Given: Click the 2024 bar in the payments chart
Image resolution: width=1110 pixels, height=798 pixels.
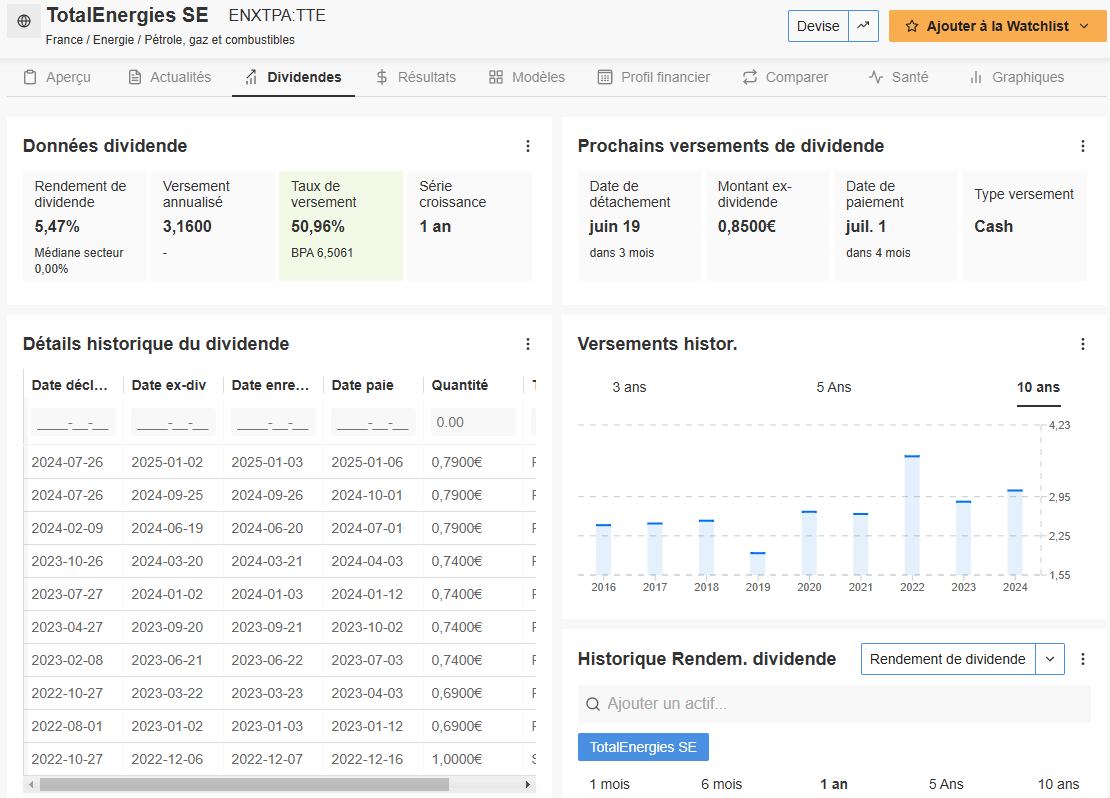Looking at the screenshot, I should 1014,532.
